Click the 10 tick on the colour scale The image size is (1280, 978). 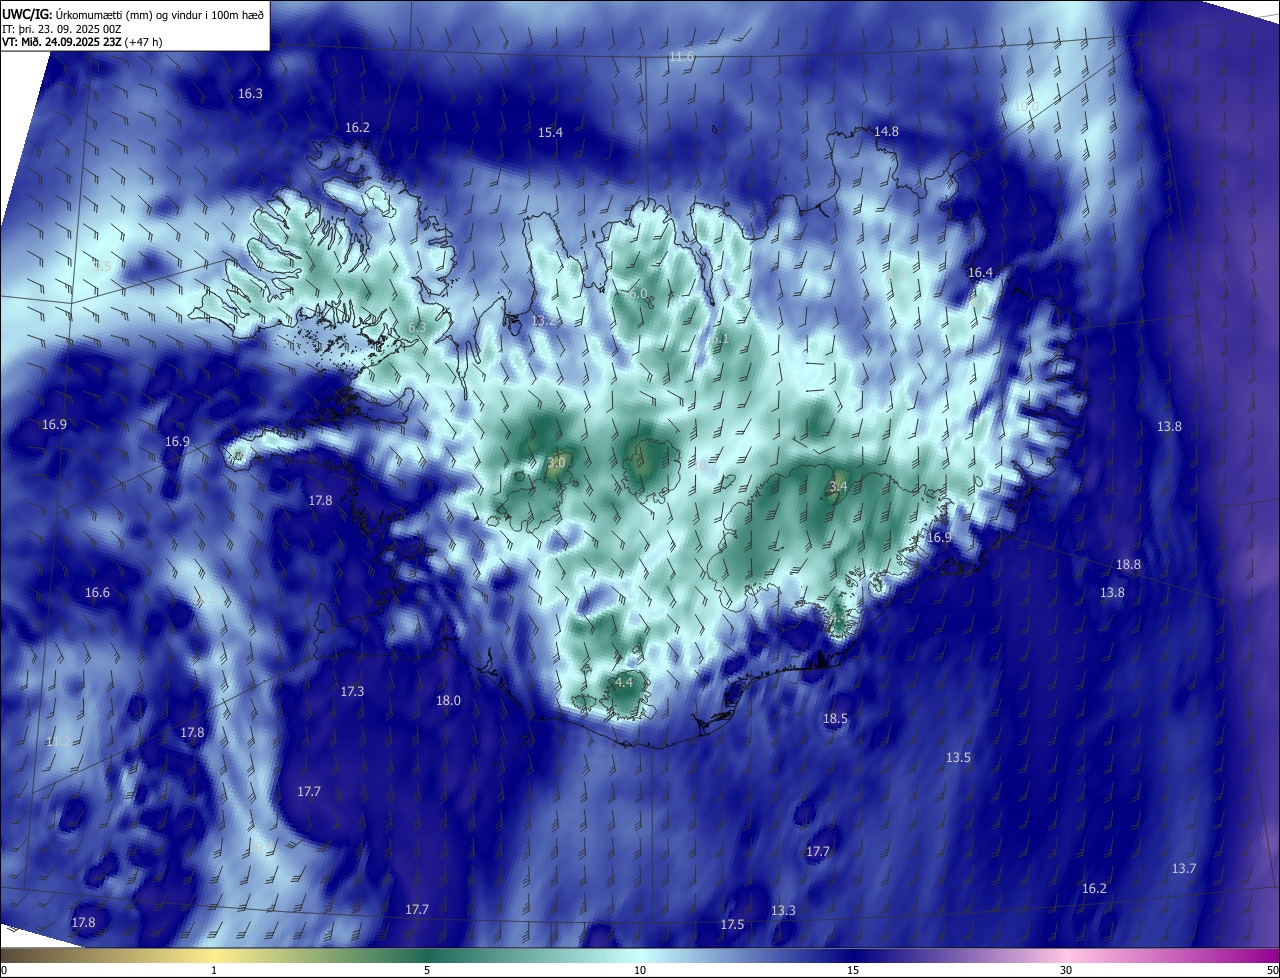point(640,970)
